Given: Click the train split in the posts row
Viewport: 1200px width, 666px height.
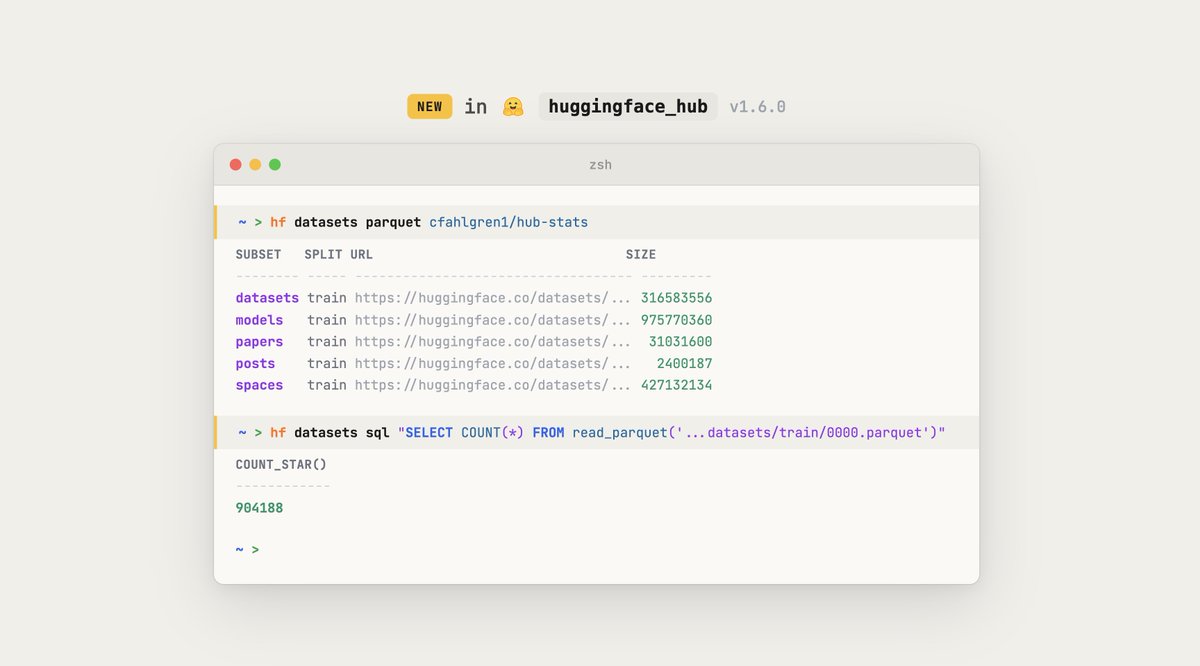Looking at the screenshot, I should pos(327,364).
